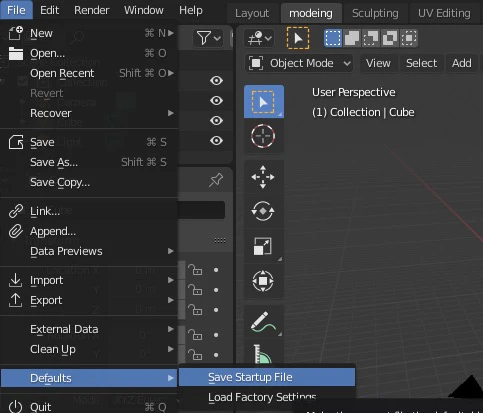Select the Cursor tool
This screenshot has height=413, width=483.
point(263,136)
